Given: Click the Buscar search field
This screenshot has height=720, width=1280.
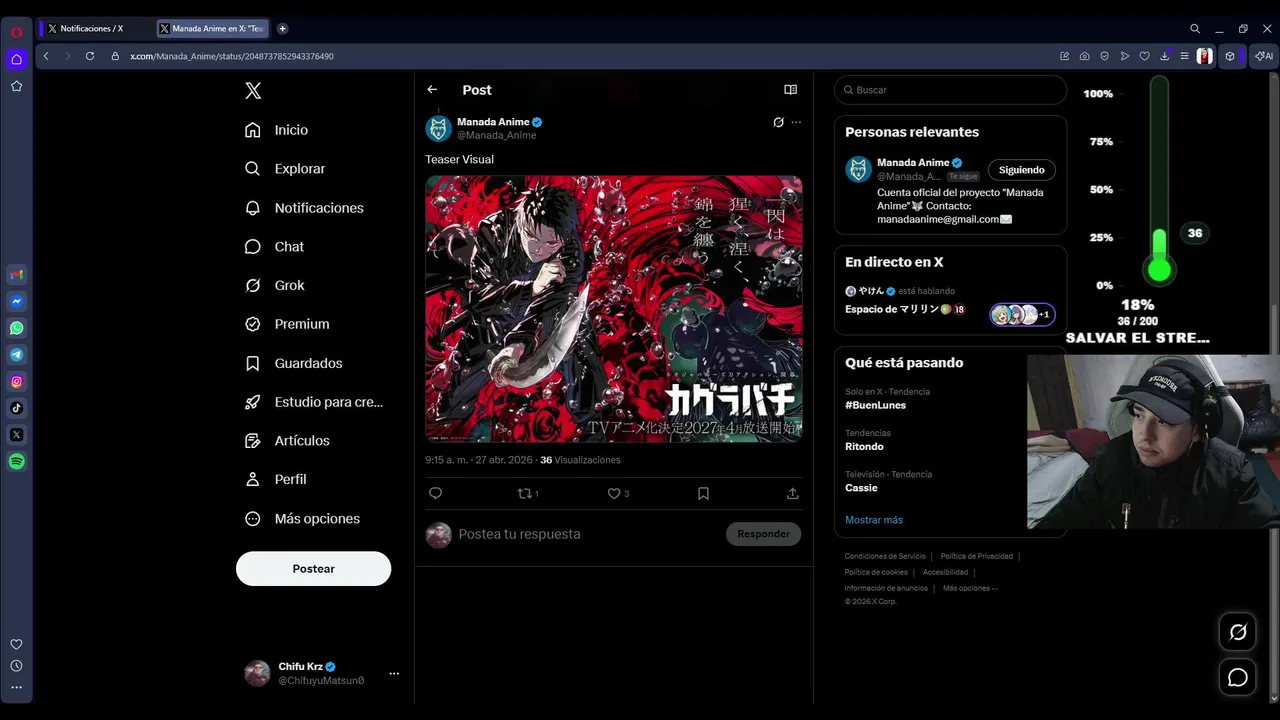Looking at the screenshot, I should click(950, 90).
